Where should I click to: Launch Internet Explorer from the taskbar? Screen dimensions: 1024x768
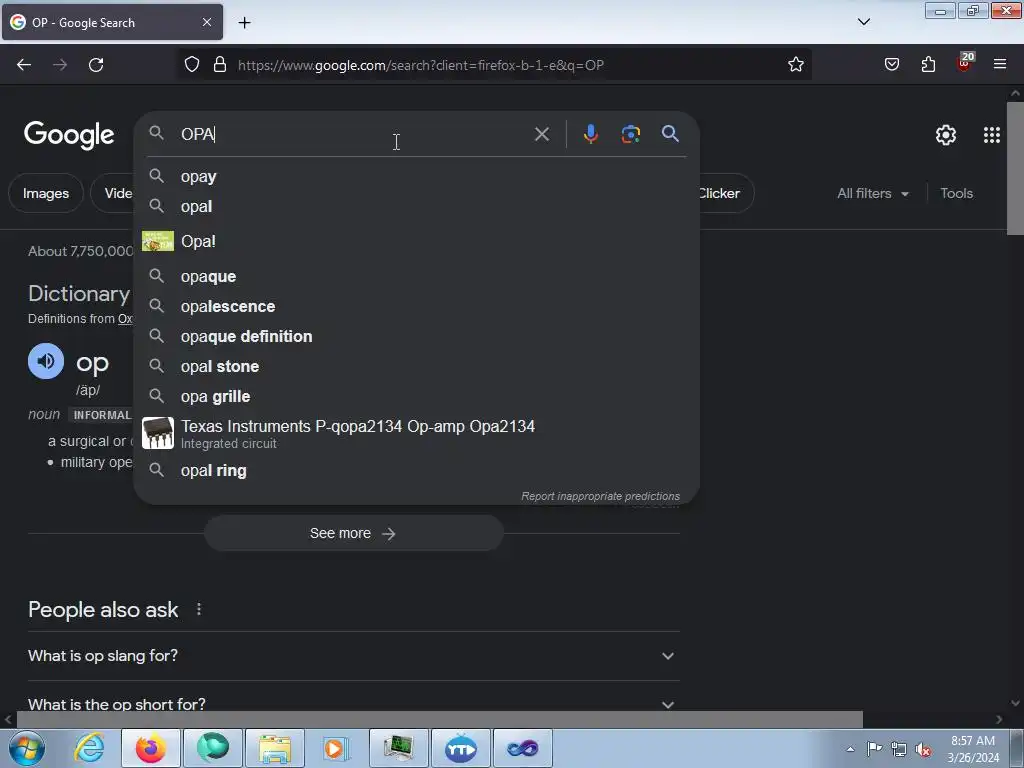click(x=89, y=748)
